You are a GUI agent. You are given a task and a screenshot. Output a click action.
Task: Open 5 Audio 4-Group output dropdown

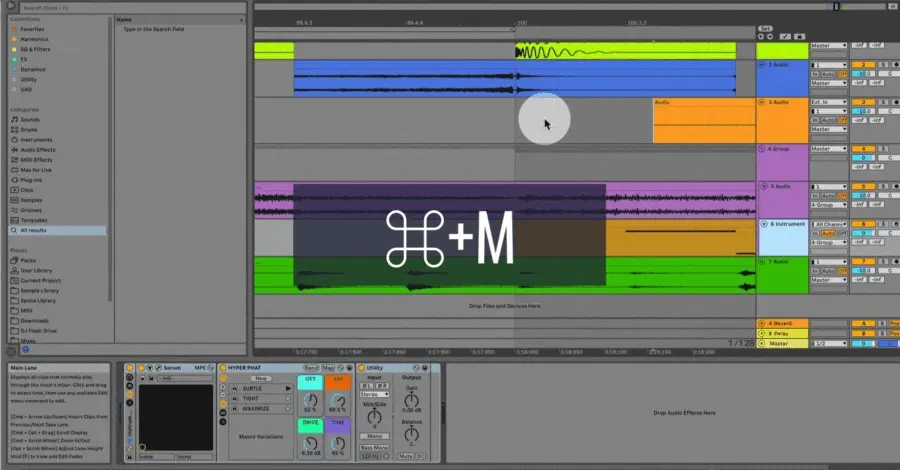[x=828, y=205]
